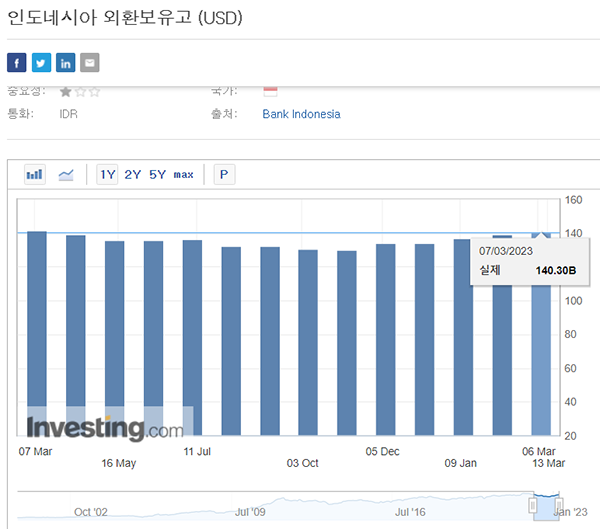Share the page on Facebook

16,63
